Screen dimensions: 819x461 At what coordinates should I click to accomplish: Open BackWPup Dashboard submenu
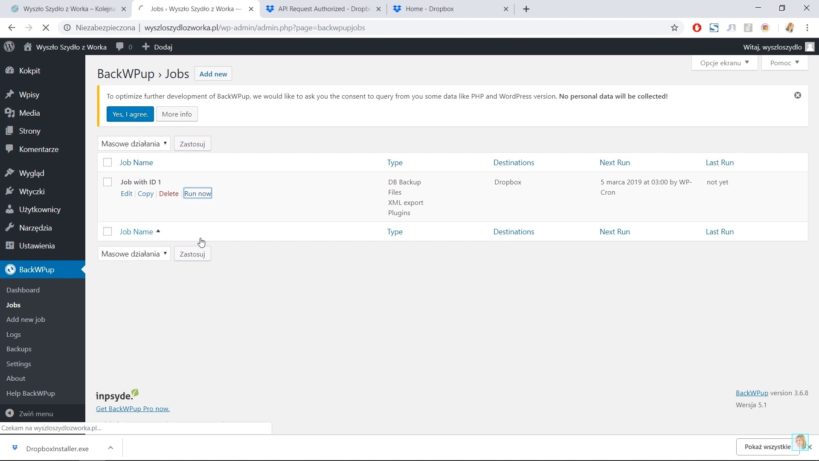tap(23, 290)
